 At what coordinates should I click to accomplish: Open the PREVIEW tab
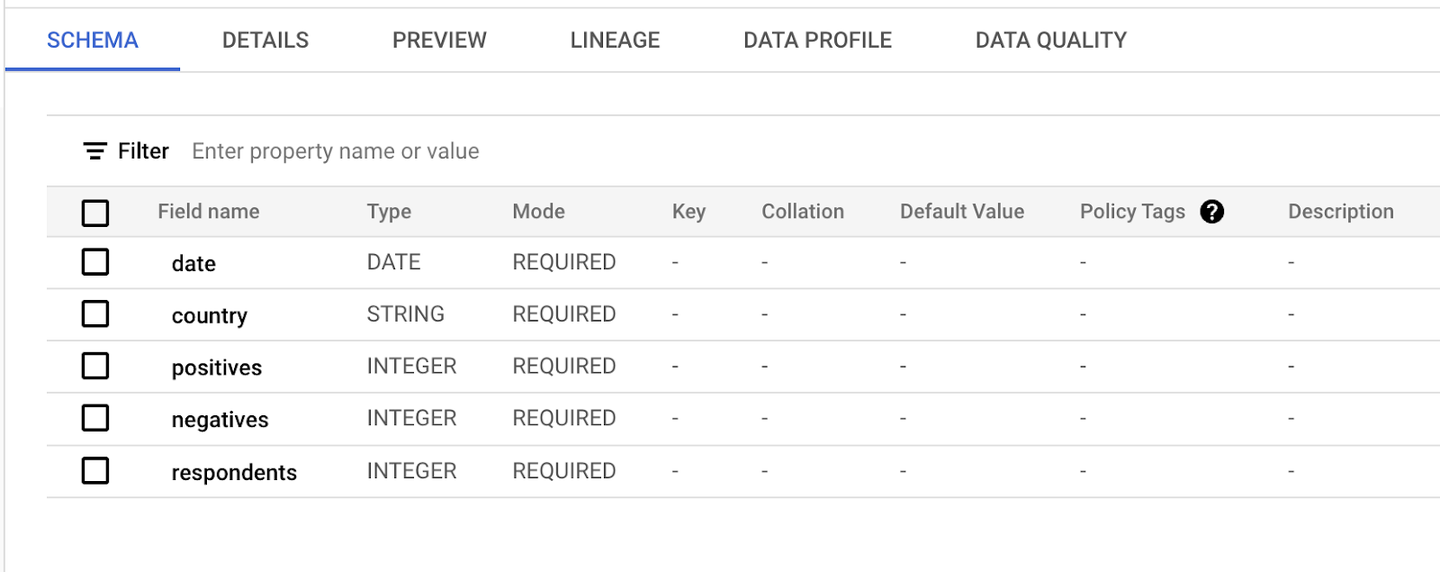point(439,41)
